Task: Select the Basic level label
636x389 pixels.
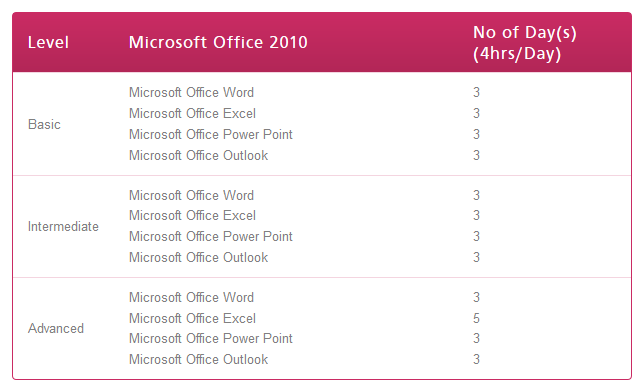Action: tap(44, 124)
